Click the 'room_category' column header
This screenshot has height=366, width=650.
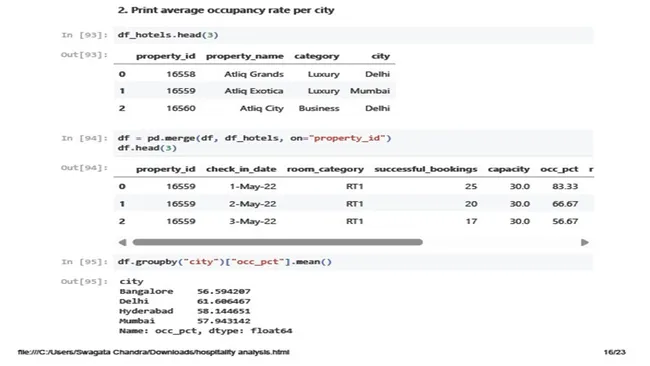coord(325,169)
